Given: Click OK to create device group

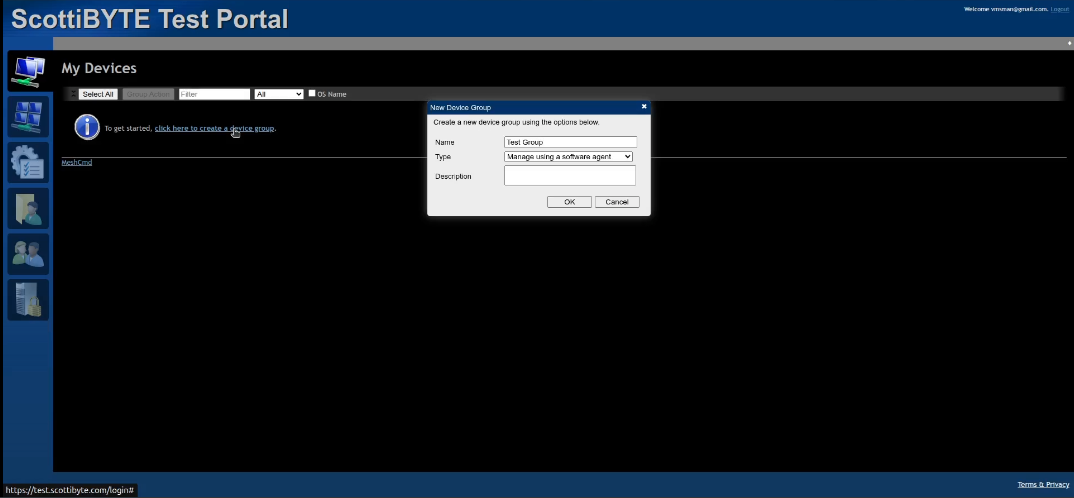Looking at the screenshot, I should point(569,202).
